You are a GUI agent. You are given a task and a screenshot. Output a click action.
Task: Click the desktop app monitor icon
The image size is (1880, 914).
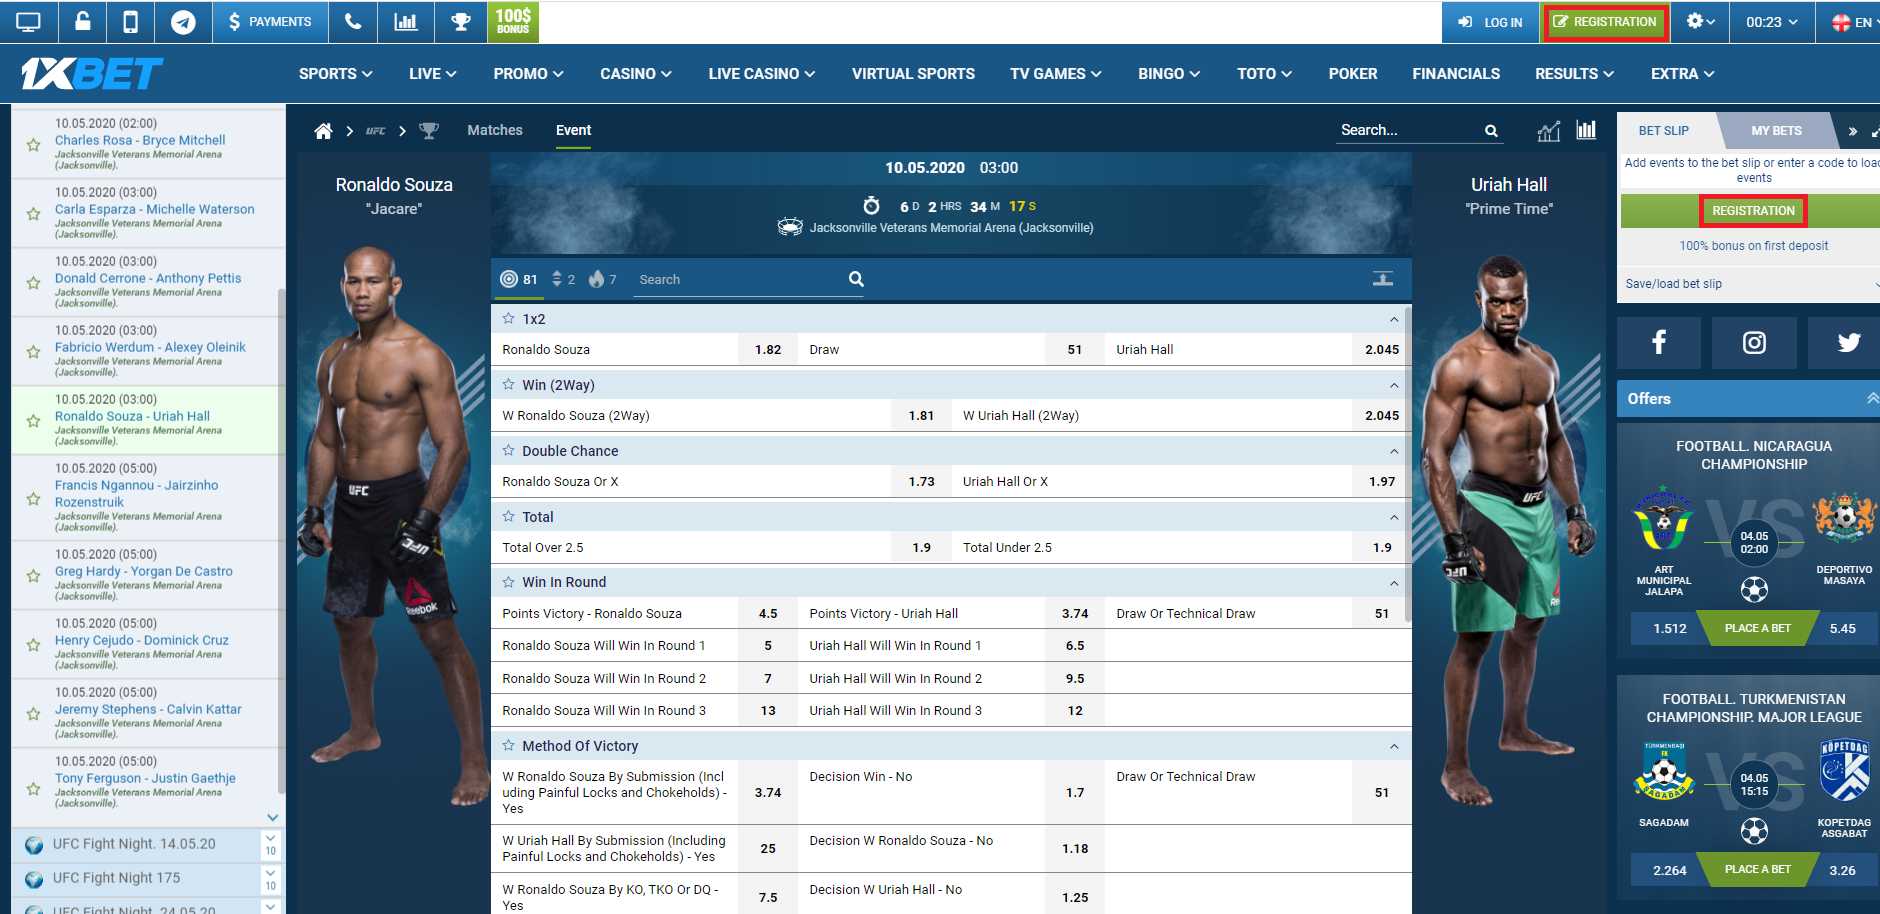pos(28,22)
